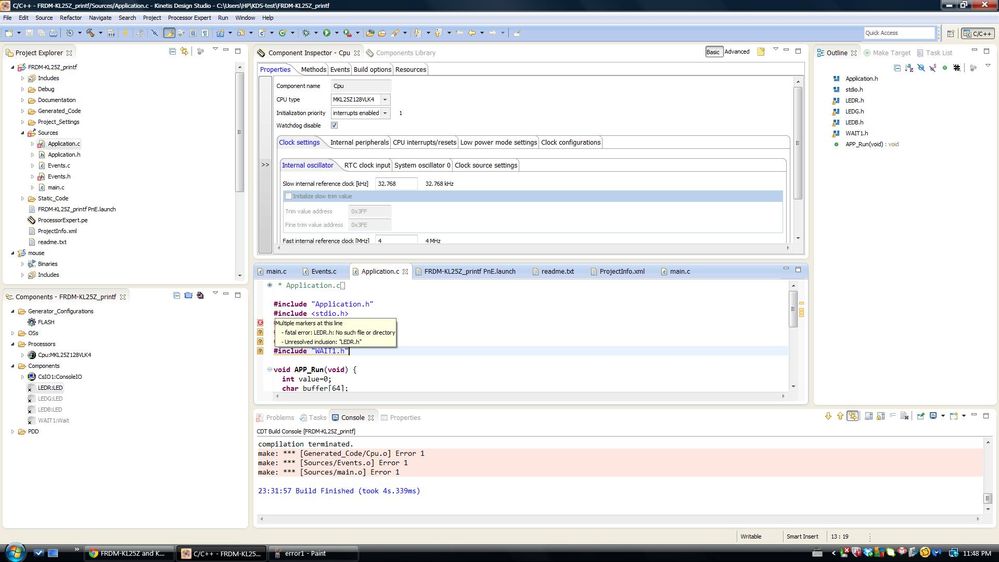Click Collapse All icon in Components view
Screen dimensions: 999x562
click(x=176, y=296)
